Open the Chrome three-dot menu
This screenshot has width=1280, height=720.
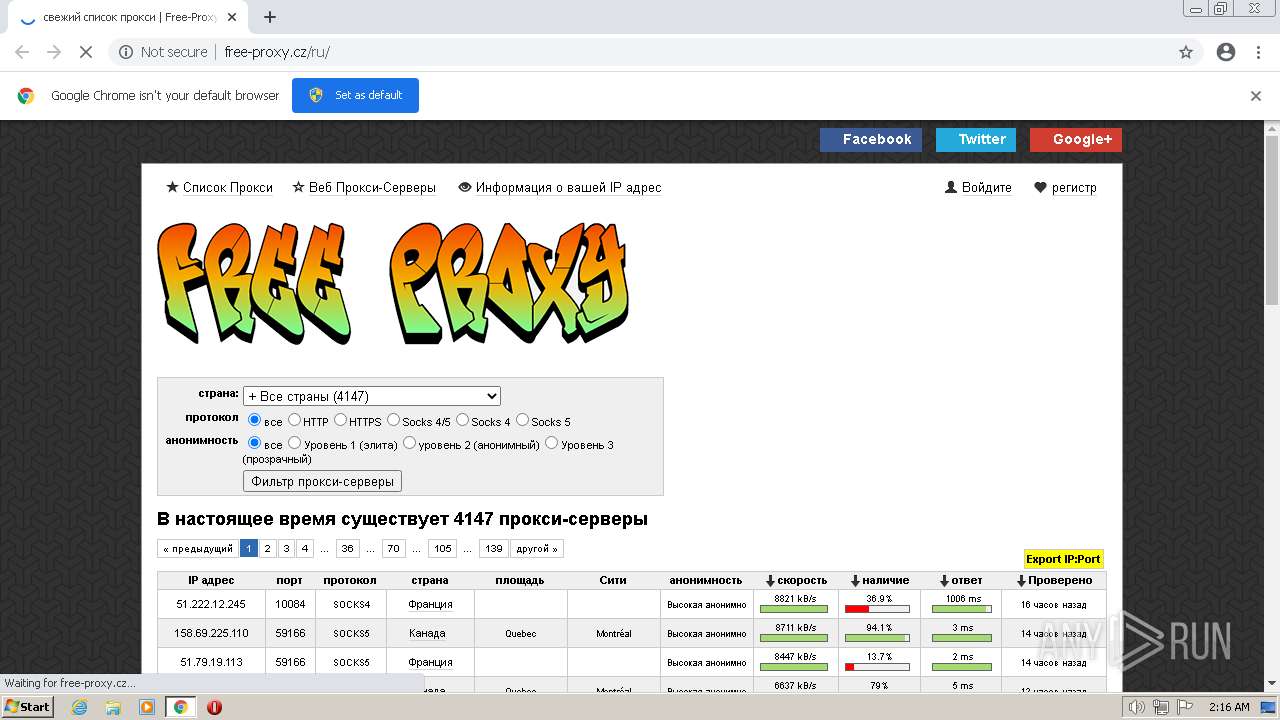pos(1258,52)
